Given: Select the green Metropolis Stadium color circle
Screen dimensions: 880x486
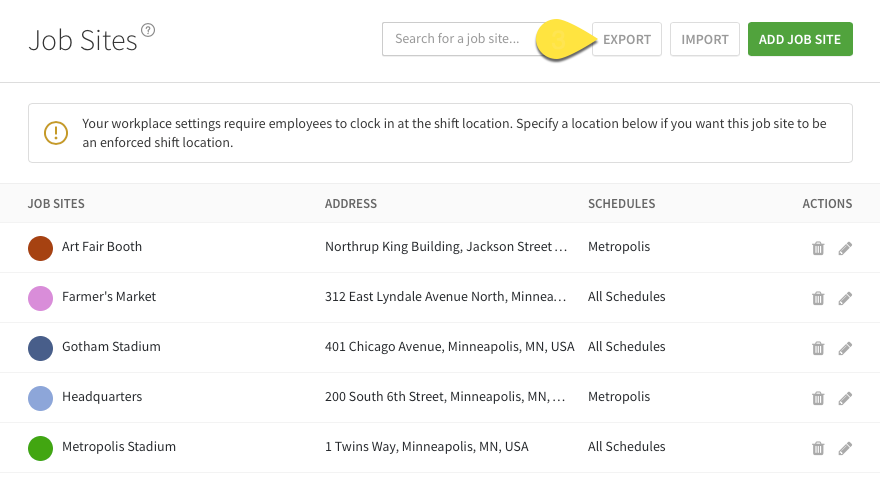Looking at the screenshot, I should click(x=40, y=448).
